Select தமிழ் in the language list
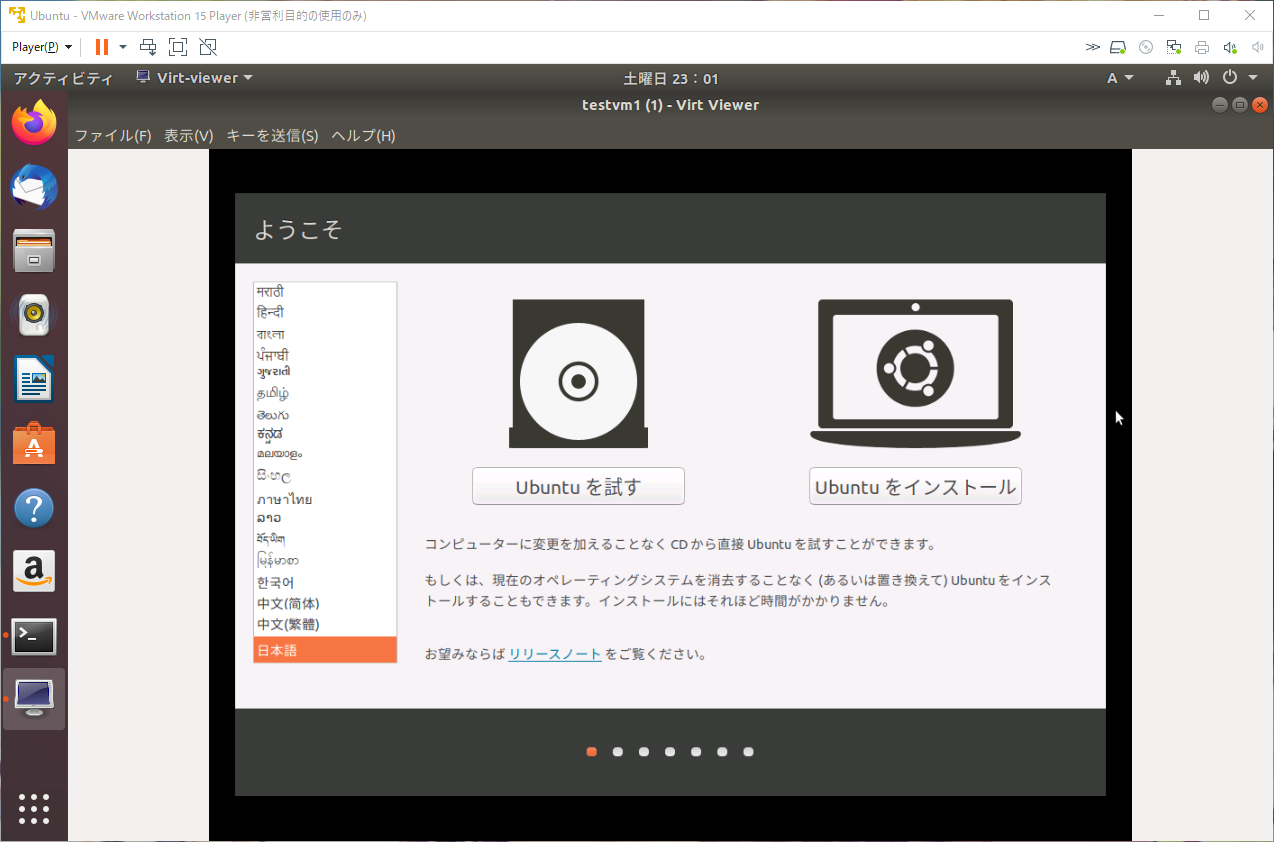This screenshot has width=1274, height=842. click(325, 394)
